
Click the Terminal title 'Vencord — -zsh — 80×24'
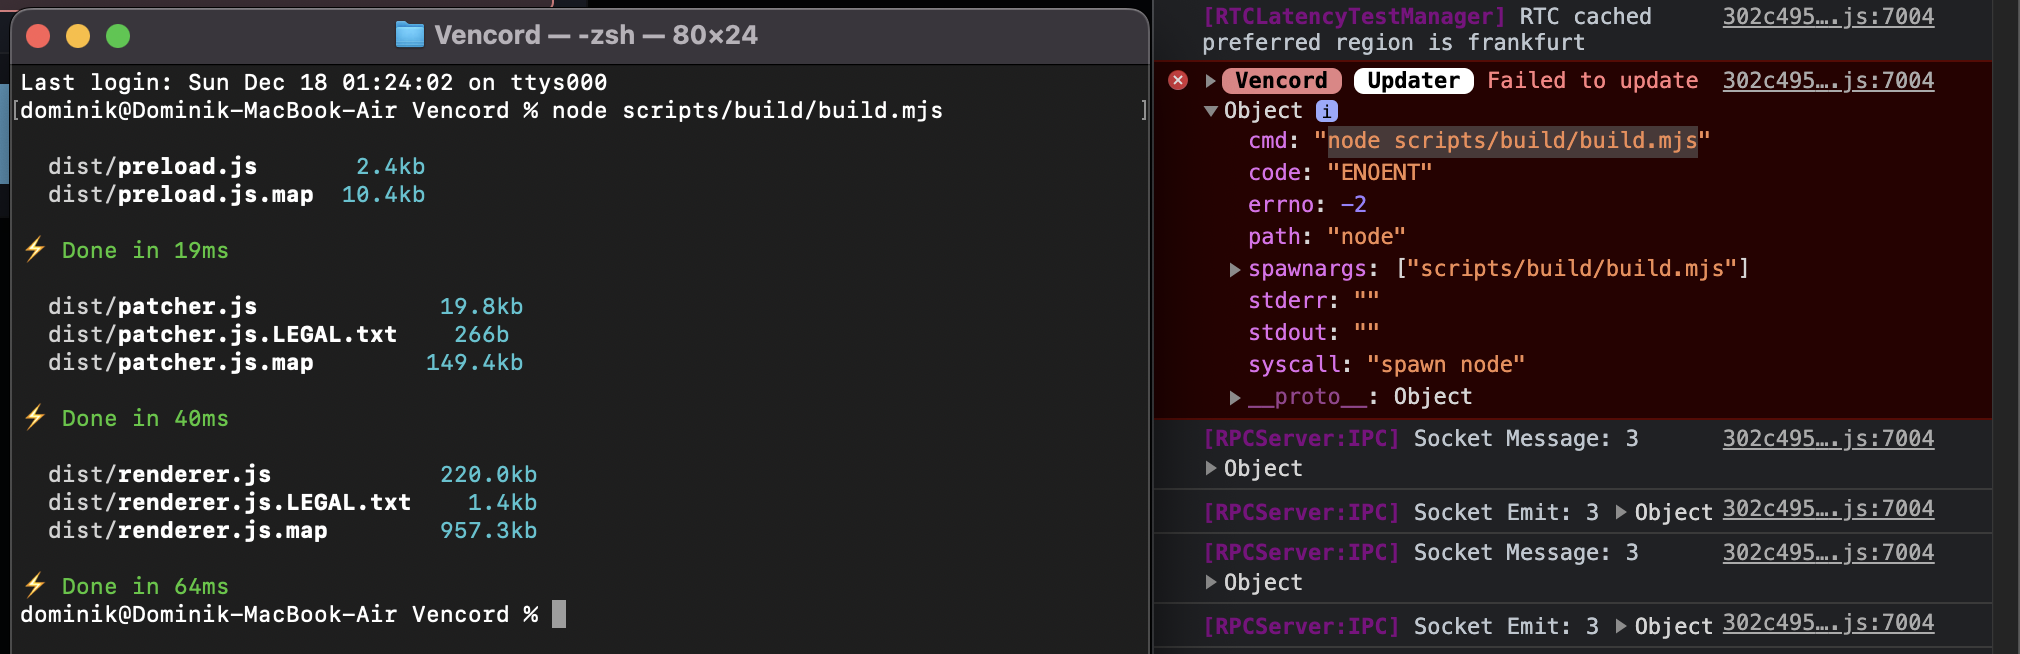click(x=596, y=35)
